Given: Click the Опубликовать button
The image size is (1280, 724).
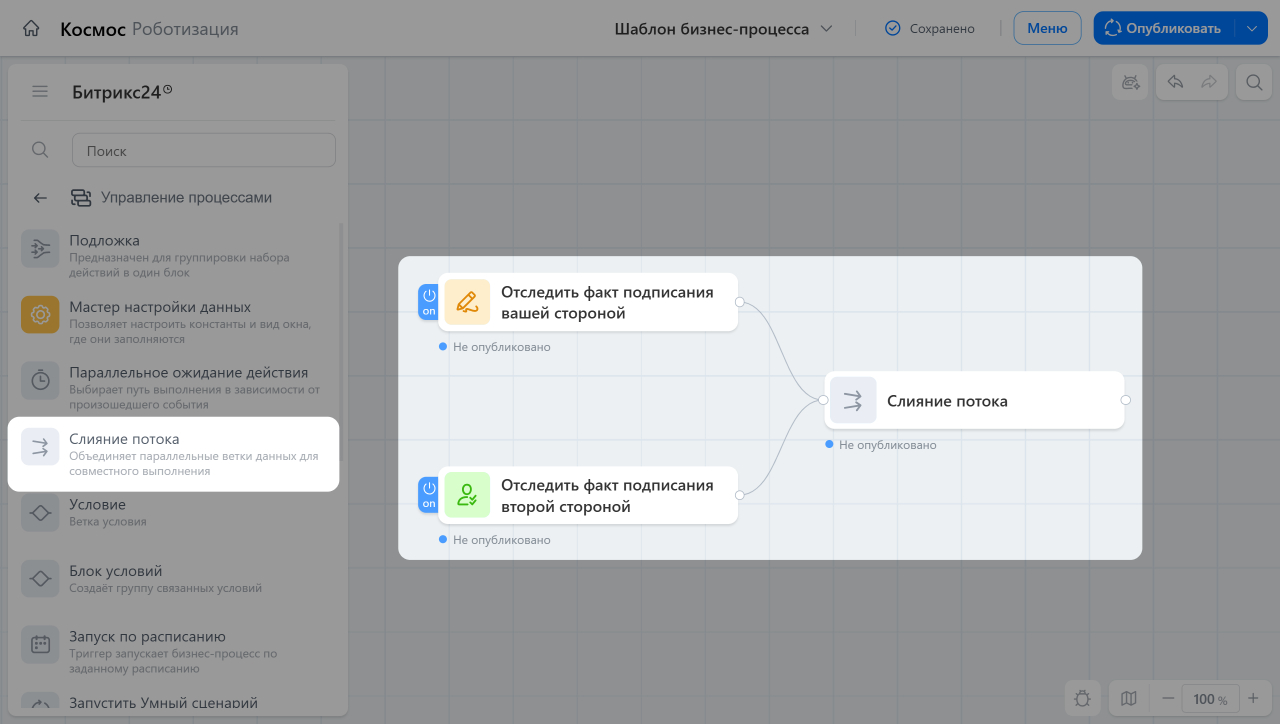Looking at the screenshot, I should (1164, 28).
